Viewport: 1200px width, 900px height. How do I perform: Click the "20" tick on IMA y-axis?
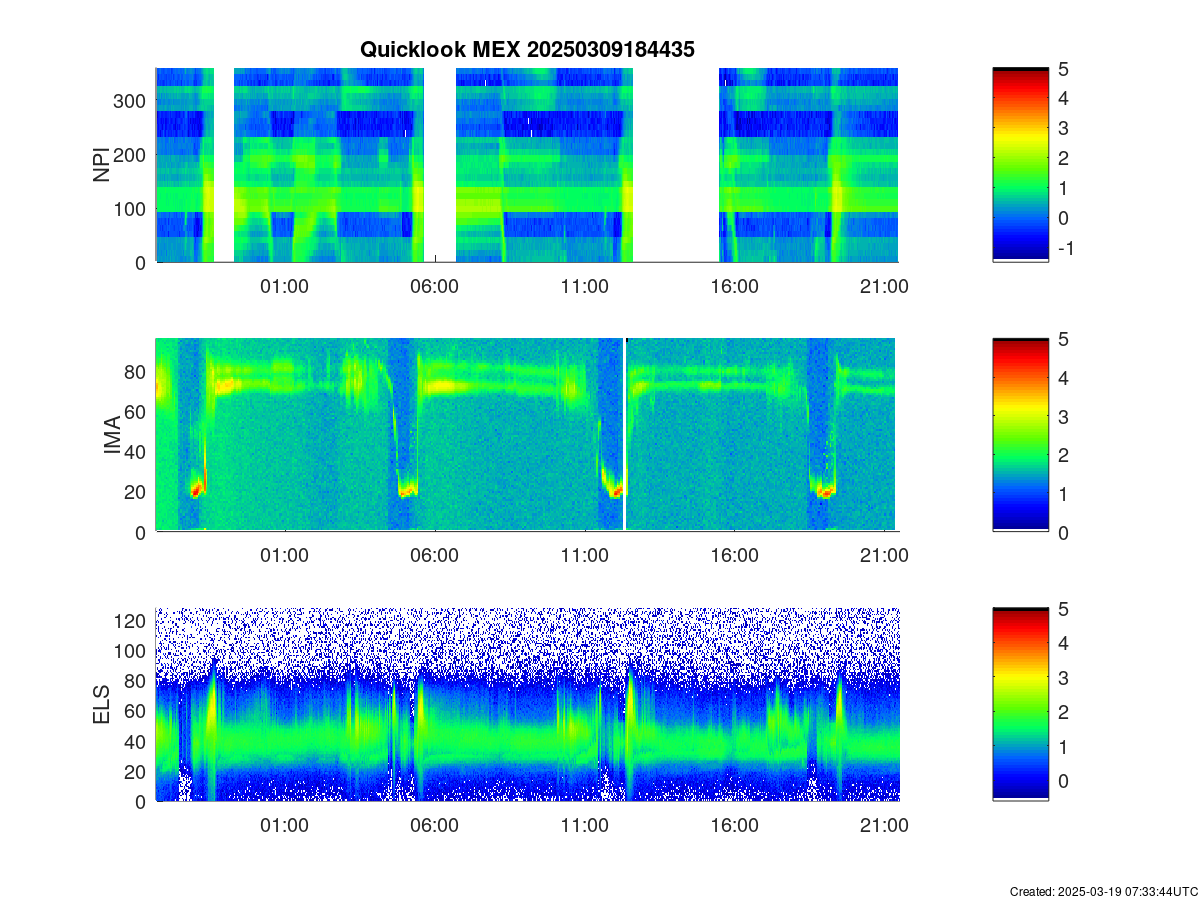tap(137, 492)
